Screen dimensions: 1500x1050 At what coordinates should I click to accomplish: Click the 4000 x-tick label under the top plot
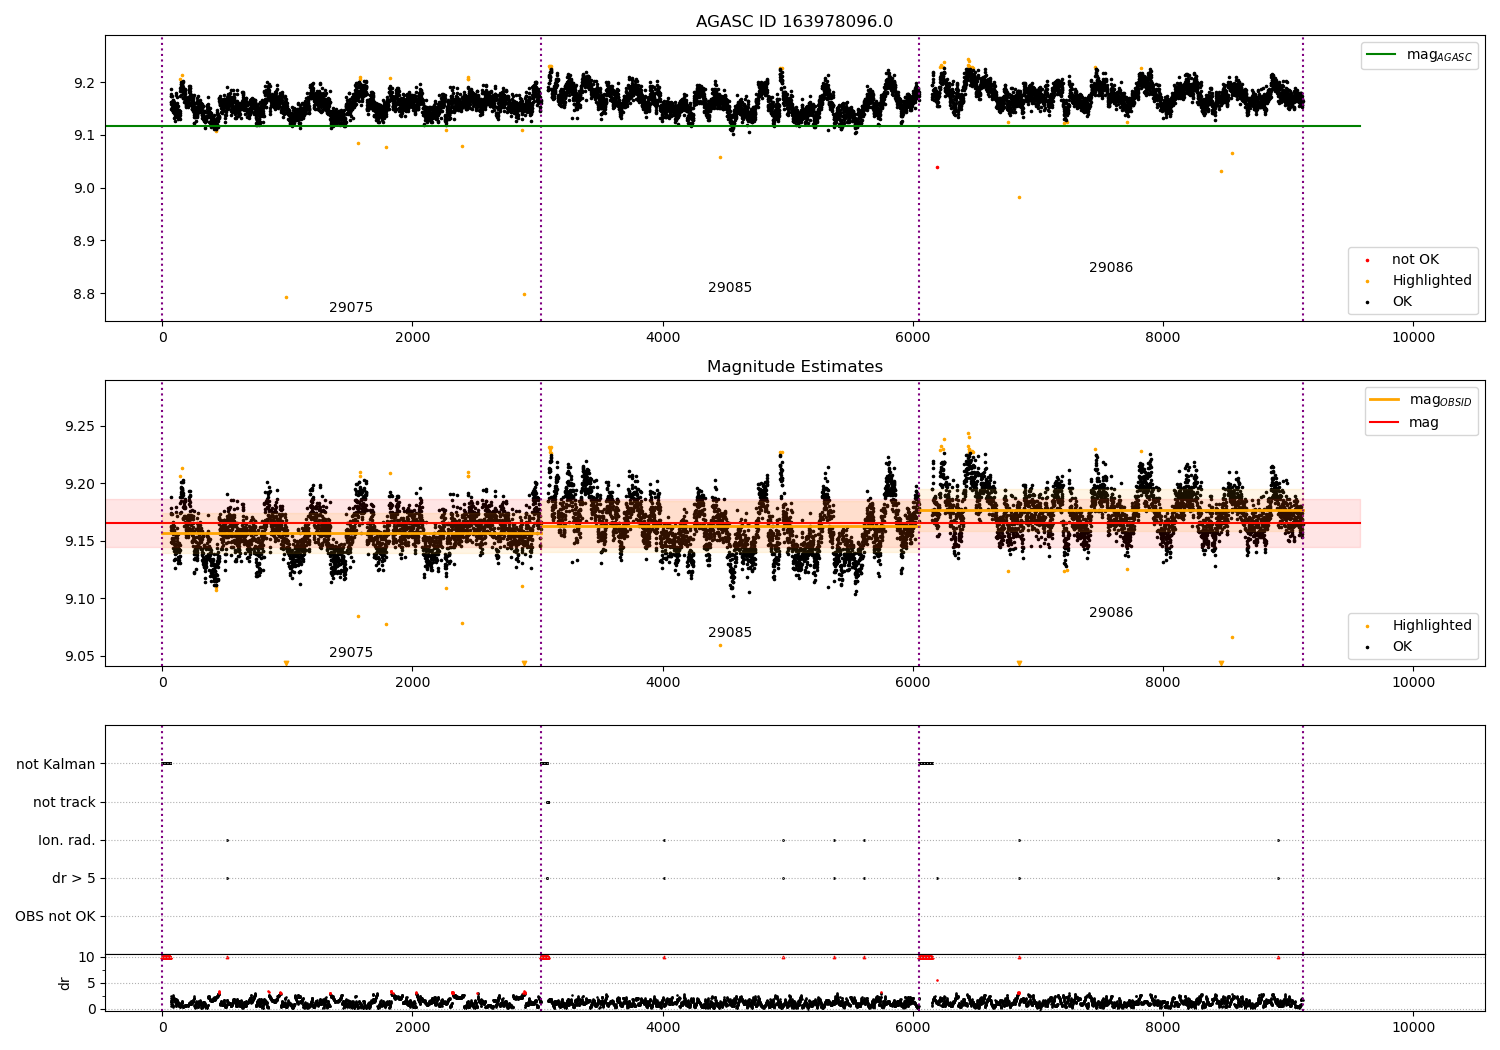pyautogui.click(x=663, y=338)
